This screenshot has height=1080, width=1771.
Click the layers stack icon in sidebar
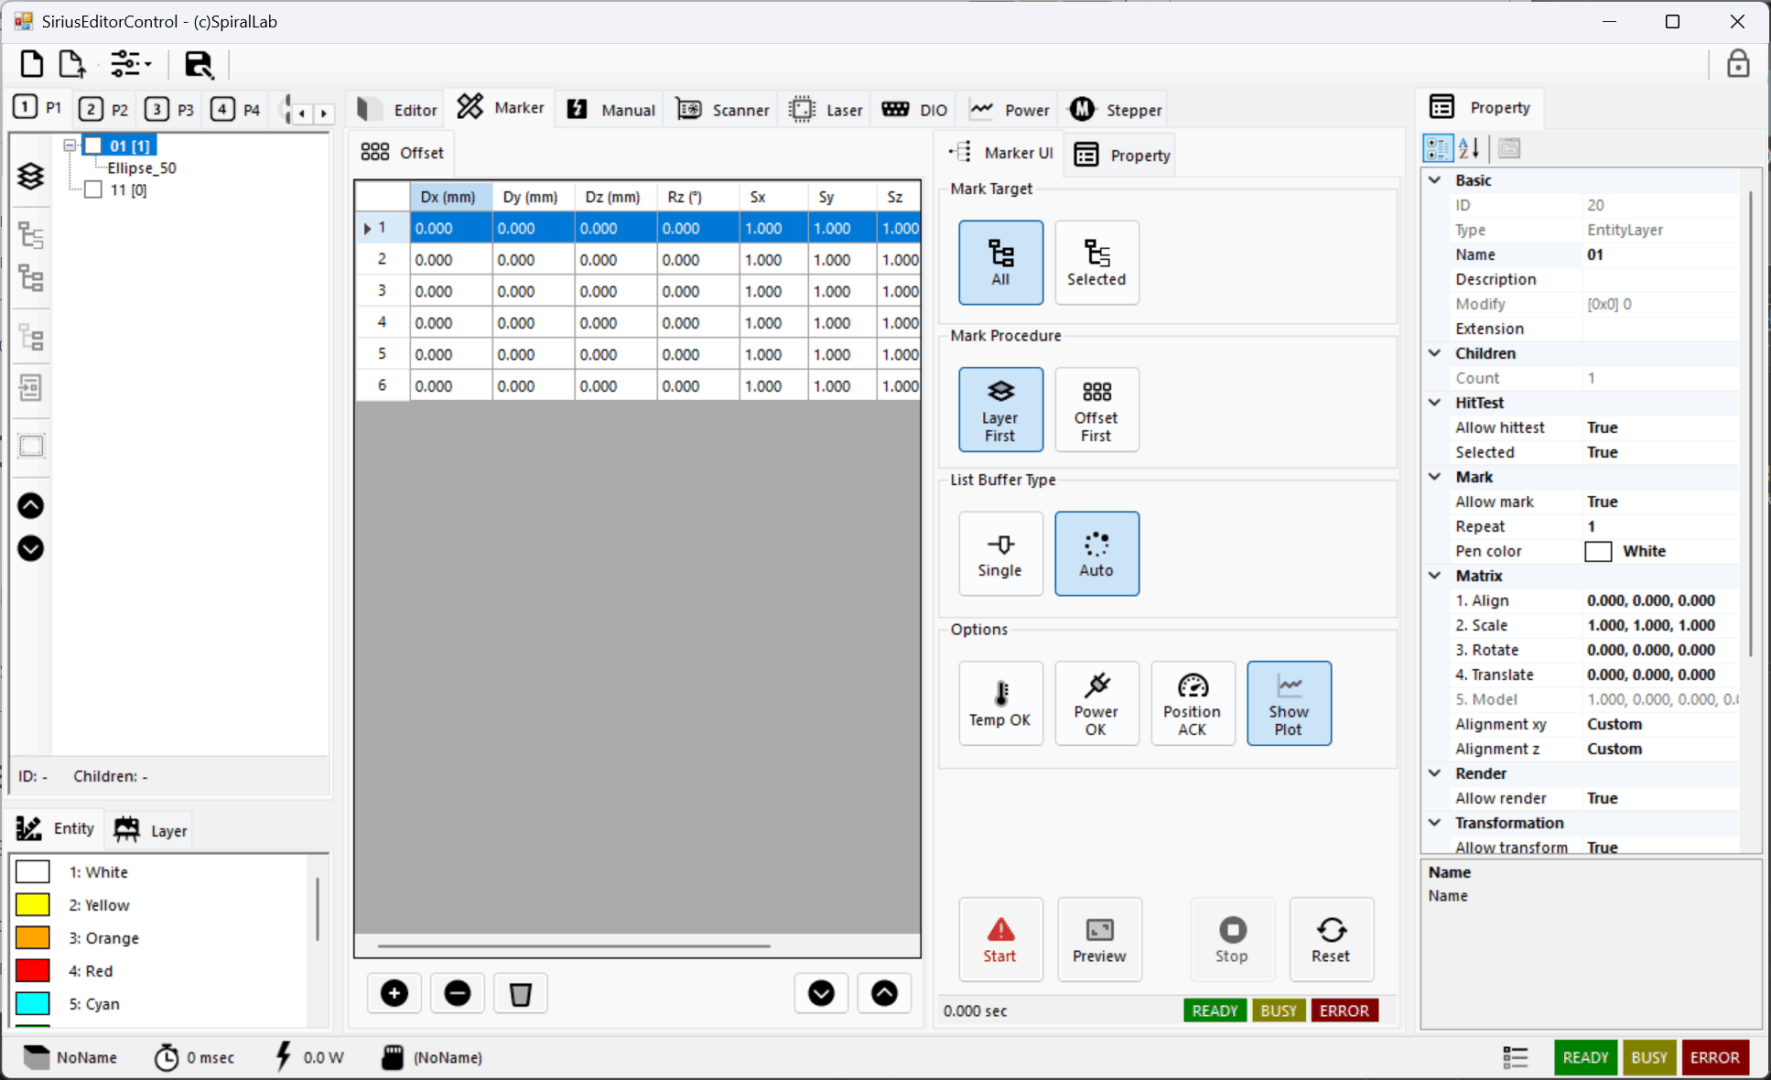[31, 176]
